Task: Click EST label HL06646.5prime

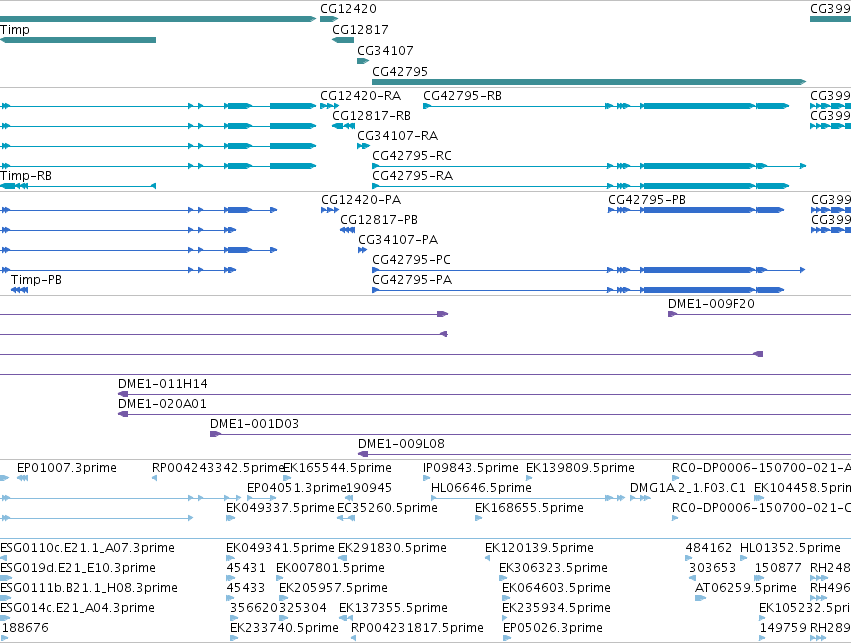Action: pos(481,488)
